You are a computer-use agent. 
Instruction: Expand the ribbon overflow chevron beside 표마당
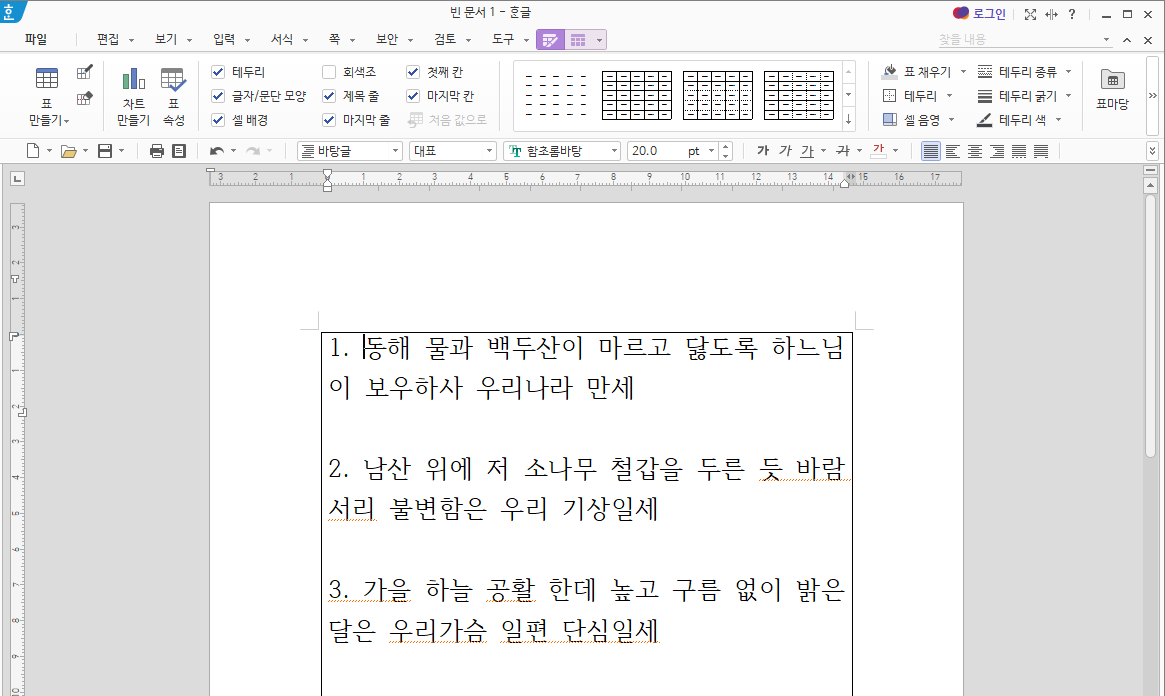1152,96
